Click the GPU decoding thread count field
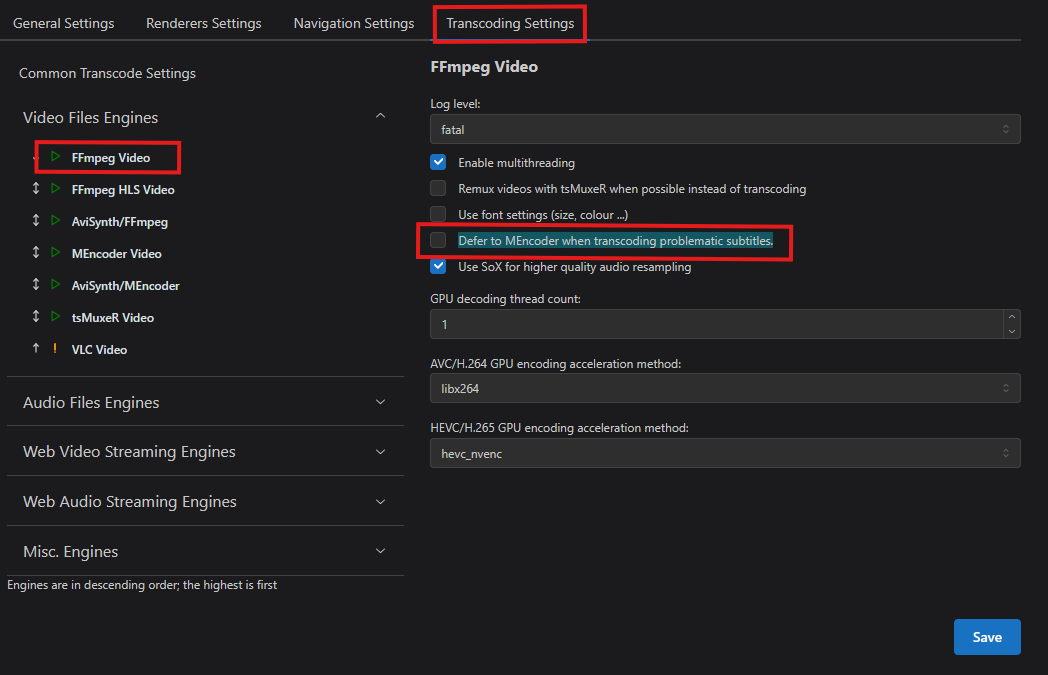Screen dimensions: 1048x675 (x=717, y=324)
